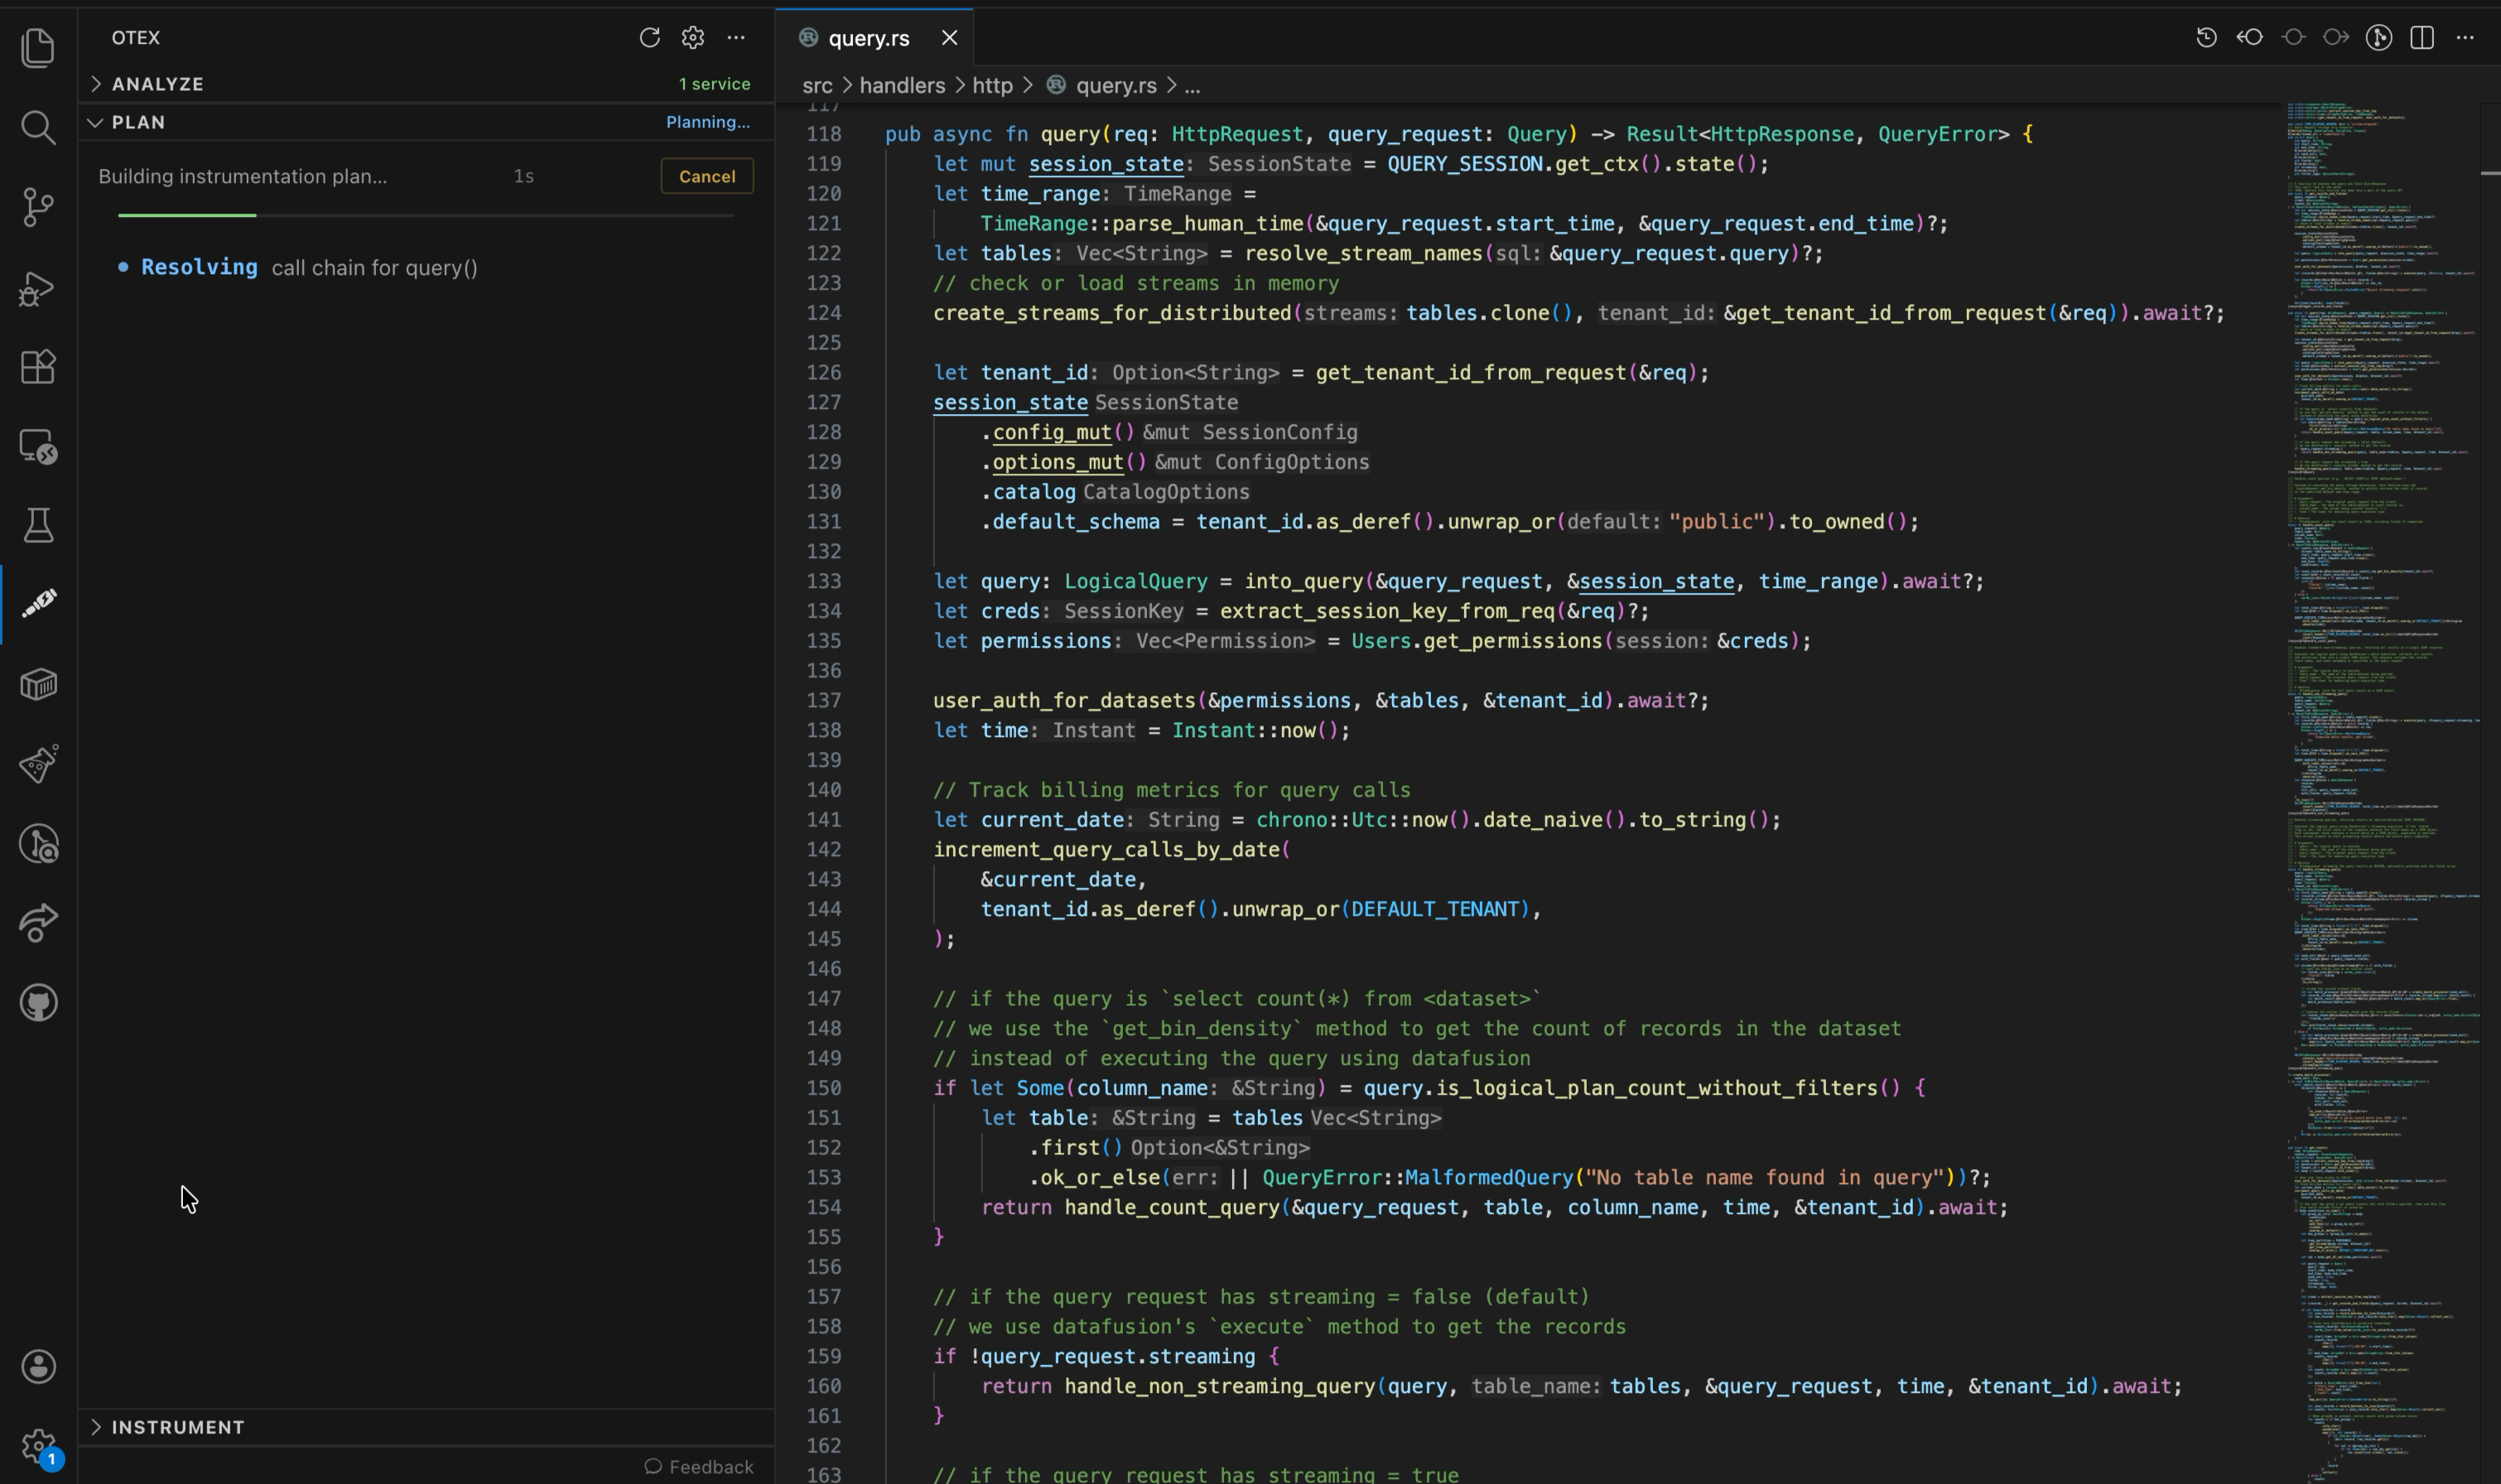The width and height of the screenshot is (2501, 1484).
Task: Open the Remote Explorer view
Action: click(38, 446)
